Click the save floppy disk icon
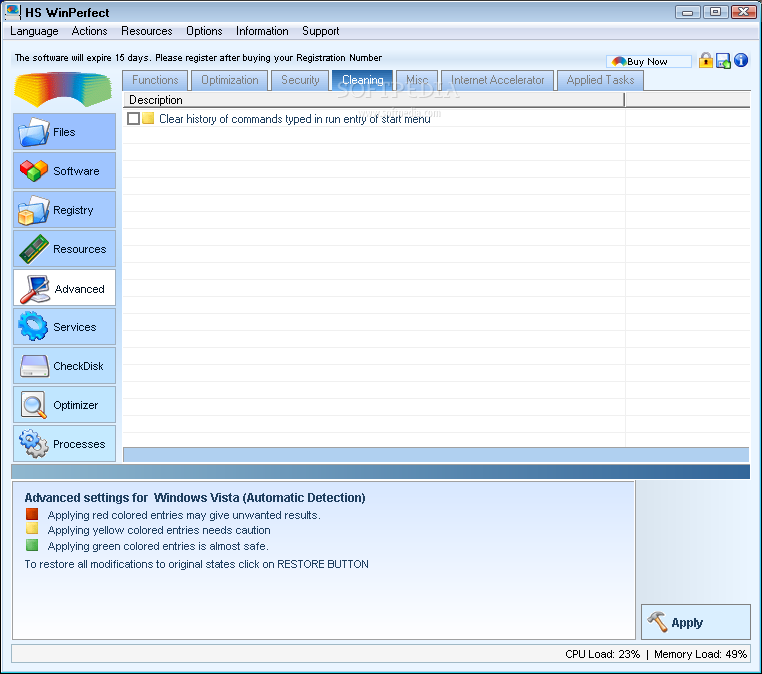762x674 pixels. (x=723, y=61)
